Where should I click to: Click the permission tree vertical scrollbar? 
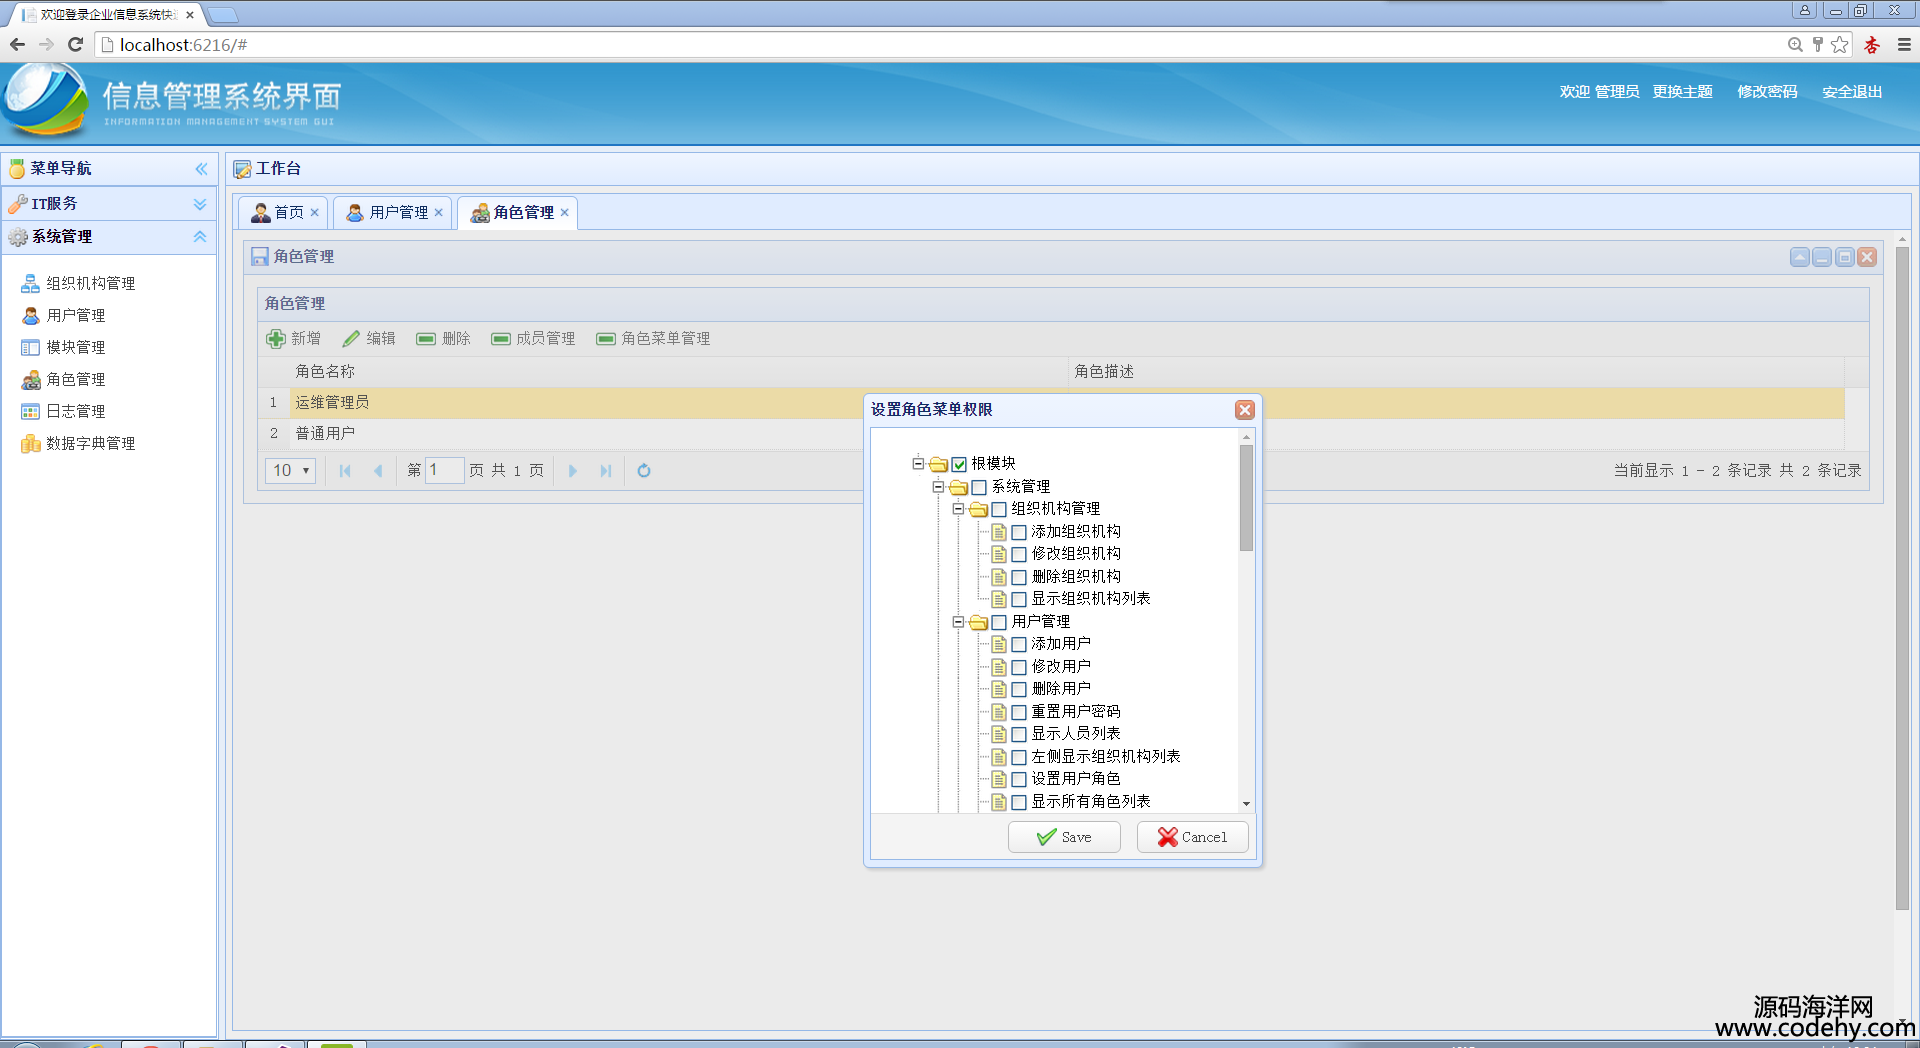pos(1246,500)
